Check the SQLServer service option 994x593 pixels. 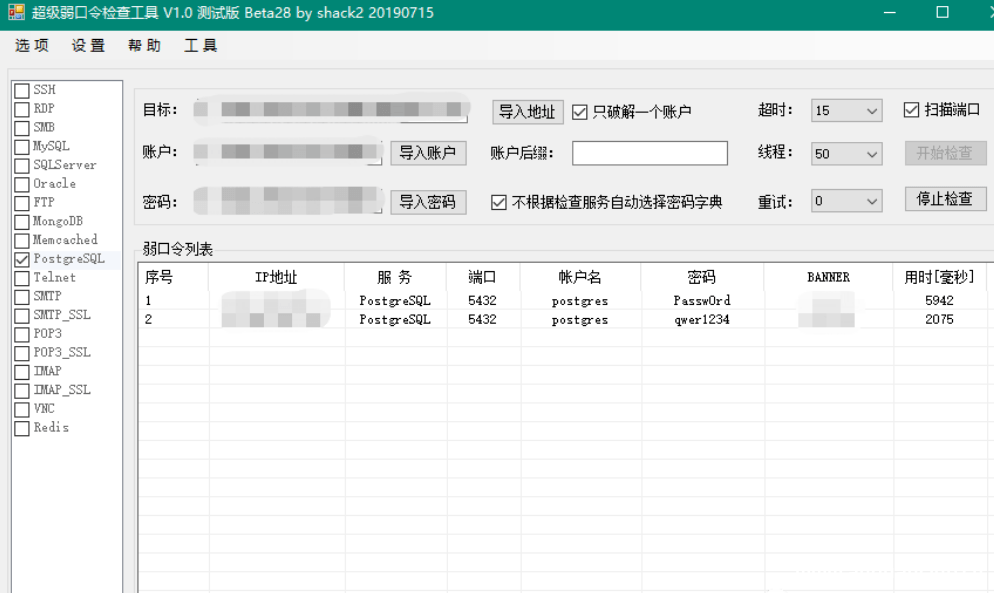(21, 164)
